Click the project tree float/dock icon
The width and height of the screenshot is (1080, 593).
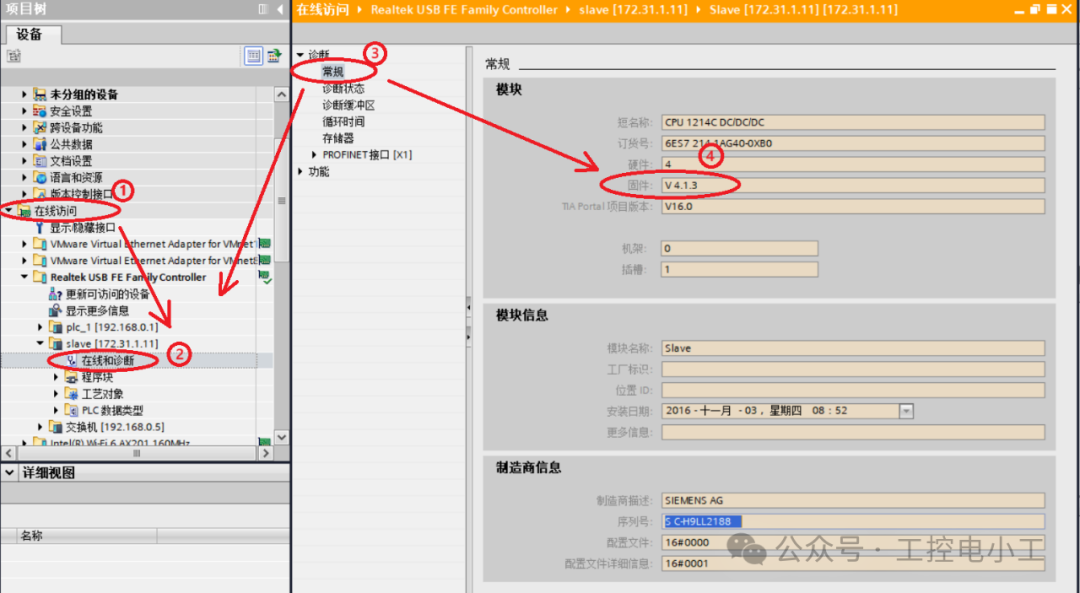point(262,9)
